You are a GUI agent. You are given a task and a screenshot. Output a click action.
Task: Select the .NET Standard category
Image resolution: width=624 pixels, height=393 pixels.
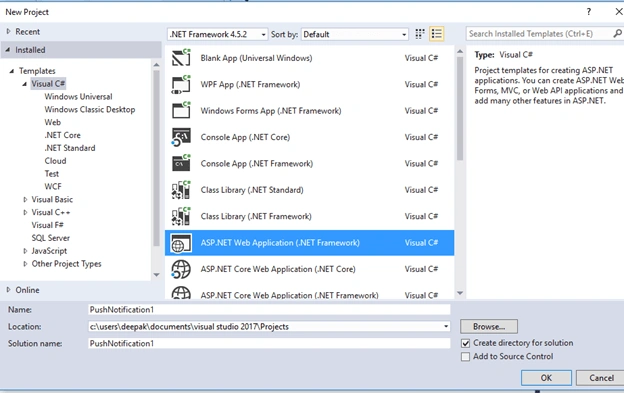70,148
